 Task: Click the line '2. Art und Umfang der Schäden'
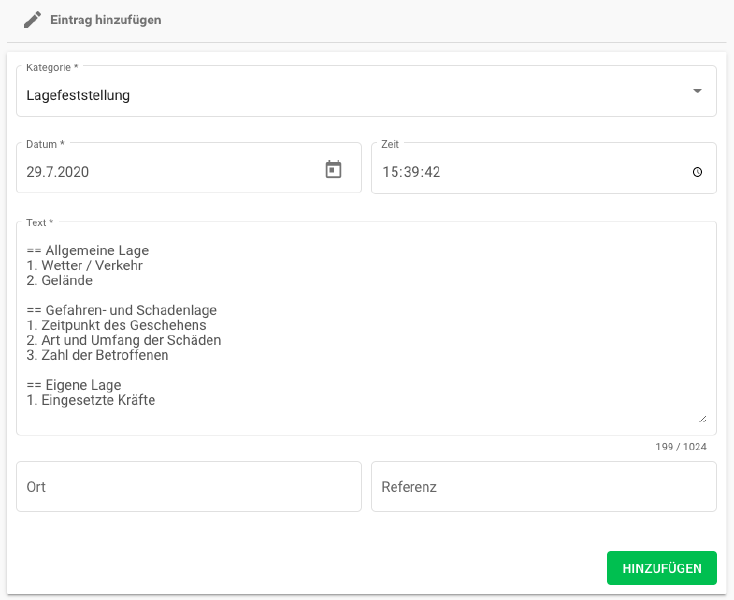[x=124, y=340]
